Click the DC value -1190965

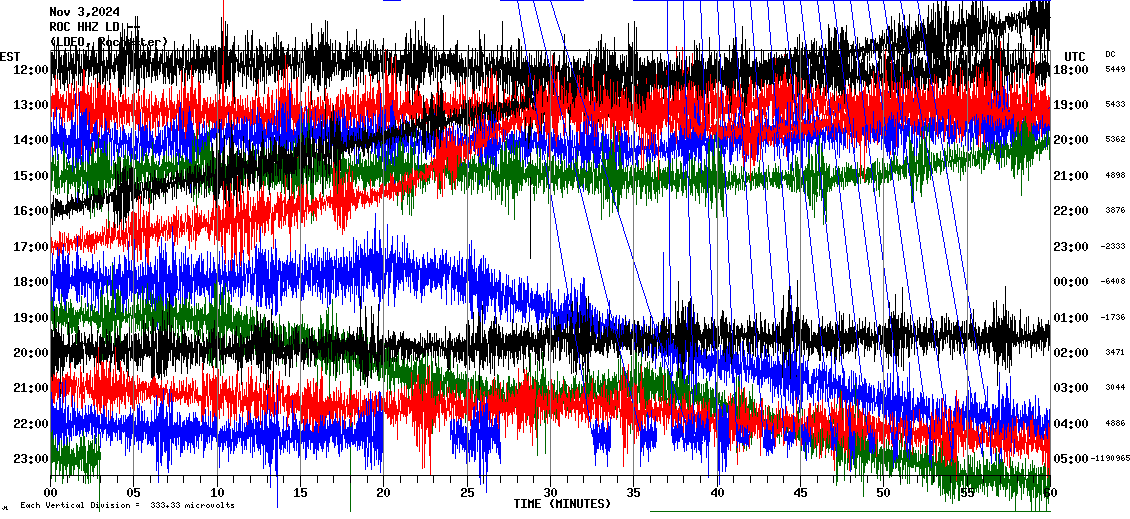(x=1110, y=459)
